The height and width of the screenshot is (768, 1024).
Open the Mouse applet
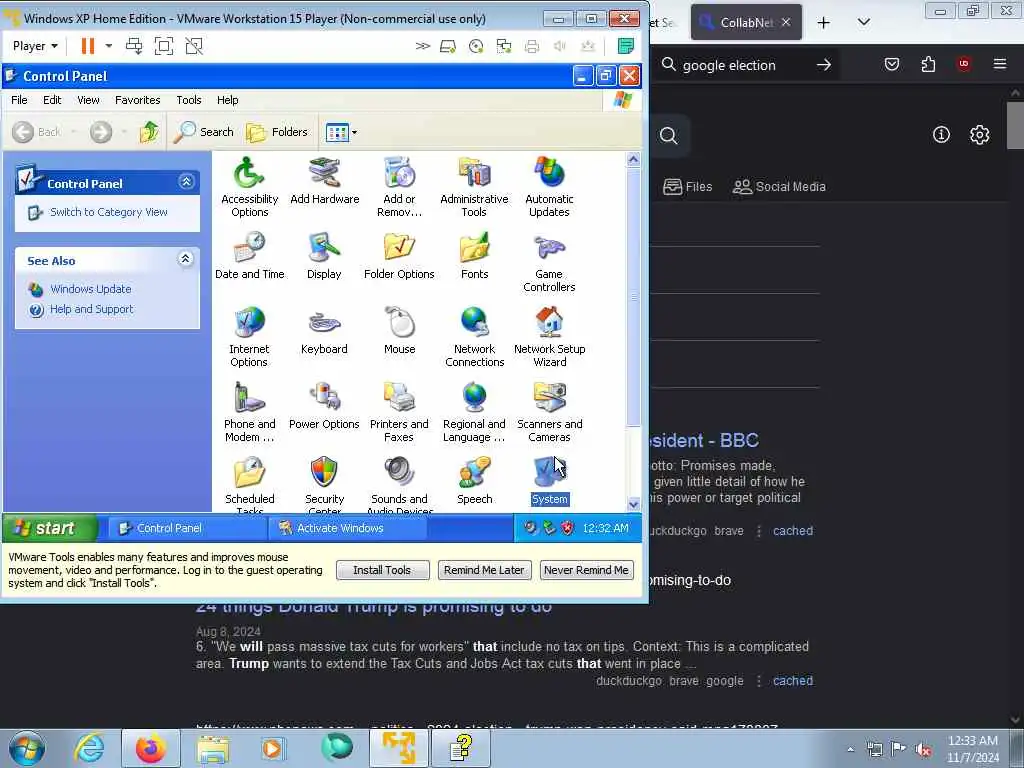(x=399, y=331)
